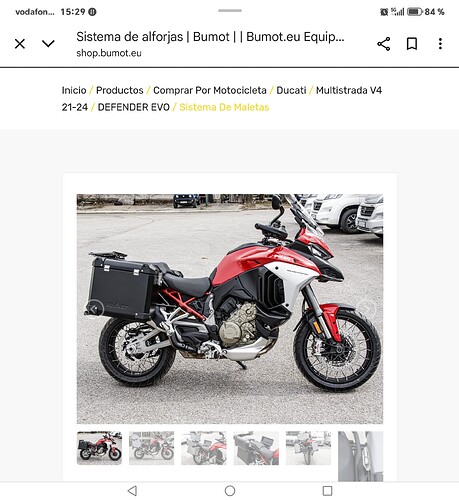Open the three-dot overflow menu
The height and width of the screenshot is (500, 459).
(x=440, y=44)
